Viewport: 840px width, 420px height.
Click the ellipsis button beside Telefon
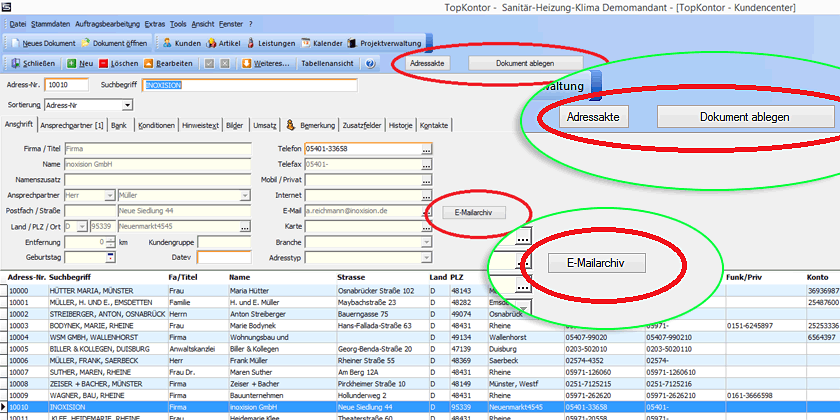427,149
